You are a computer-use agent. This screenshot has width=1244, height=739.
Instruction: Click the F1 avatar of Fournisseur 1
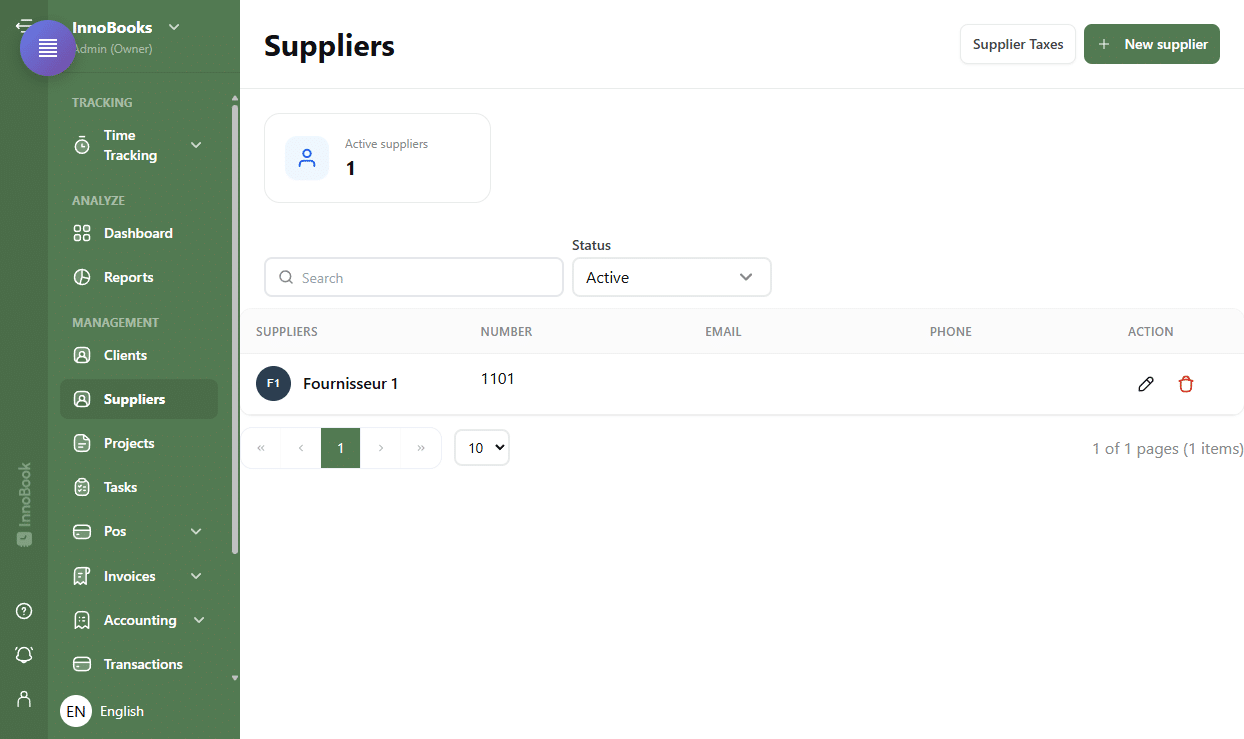point(273,383)
